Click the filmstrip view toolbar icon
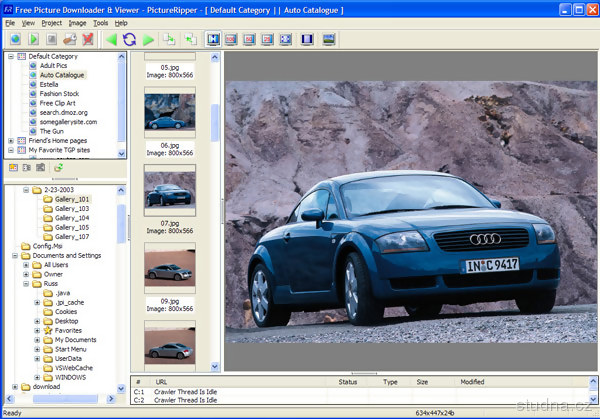The width and height of the screenshot is (600, 419). 307,40
